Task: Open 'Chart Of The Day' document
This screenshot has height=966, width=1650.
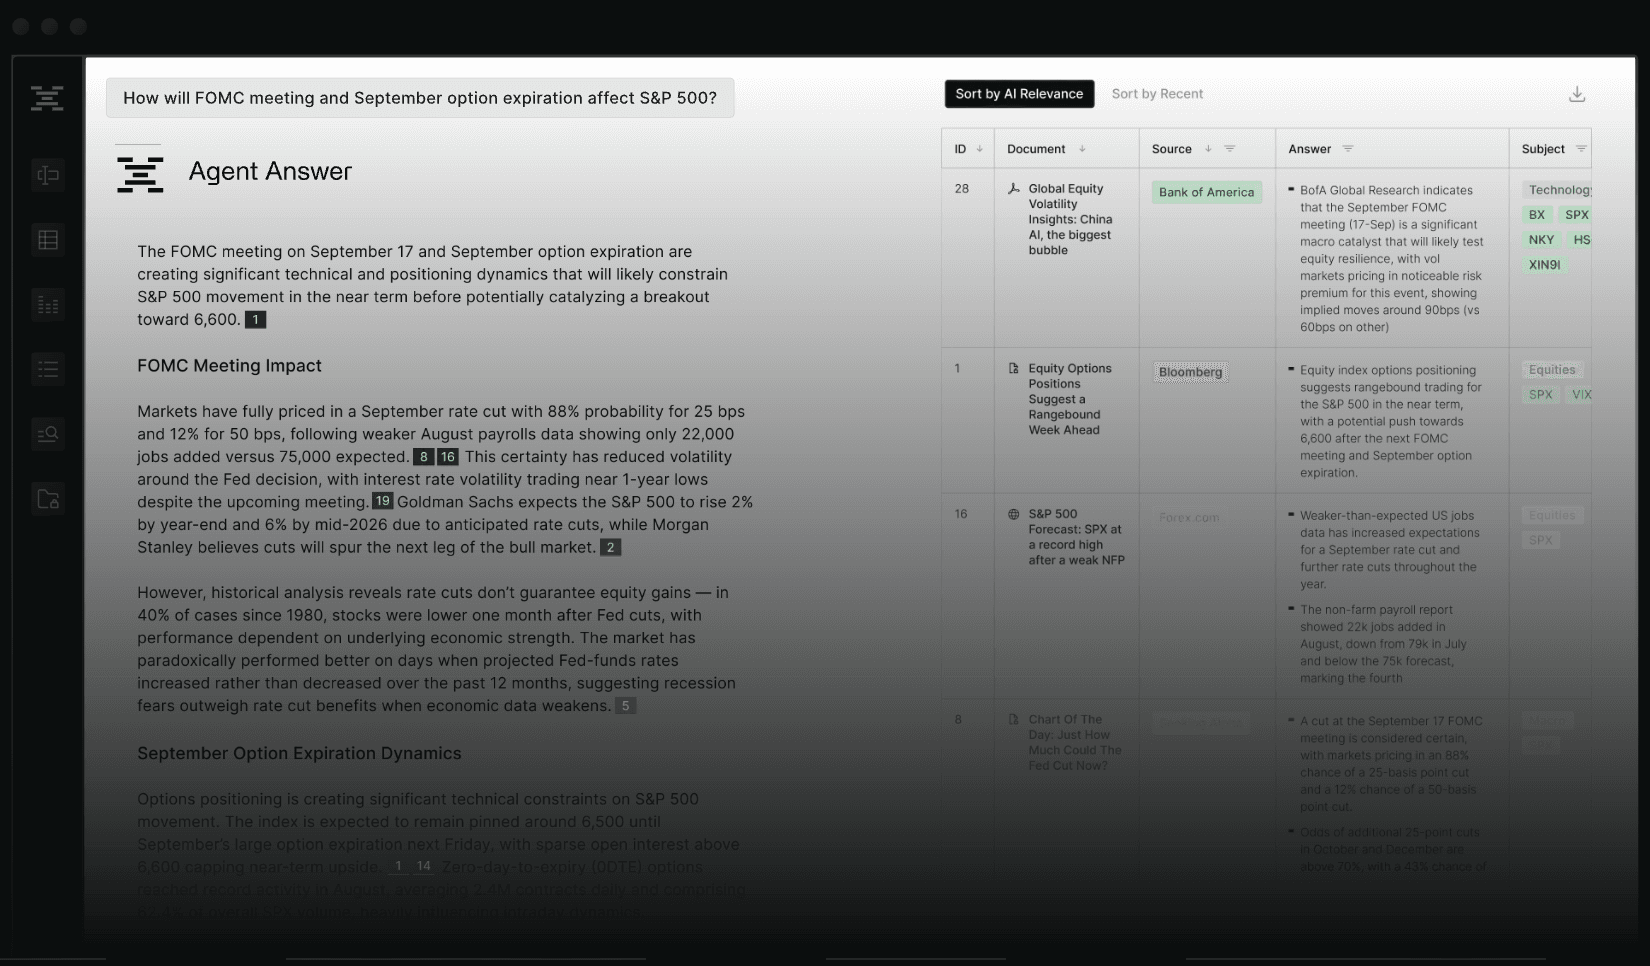Action: tap(1075, 742)
